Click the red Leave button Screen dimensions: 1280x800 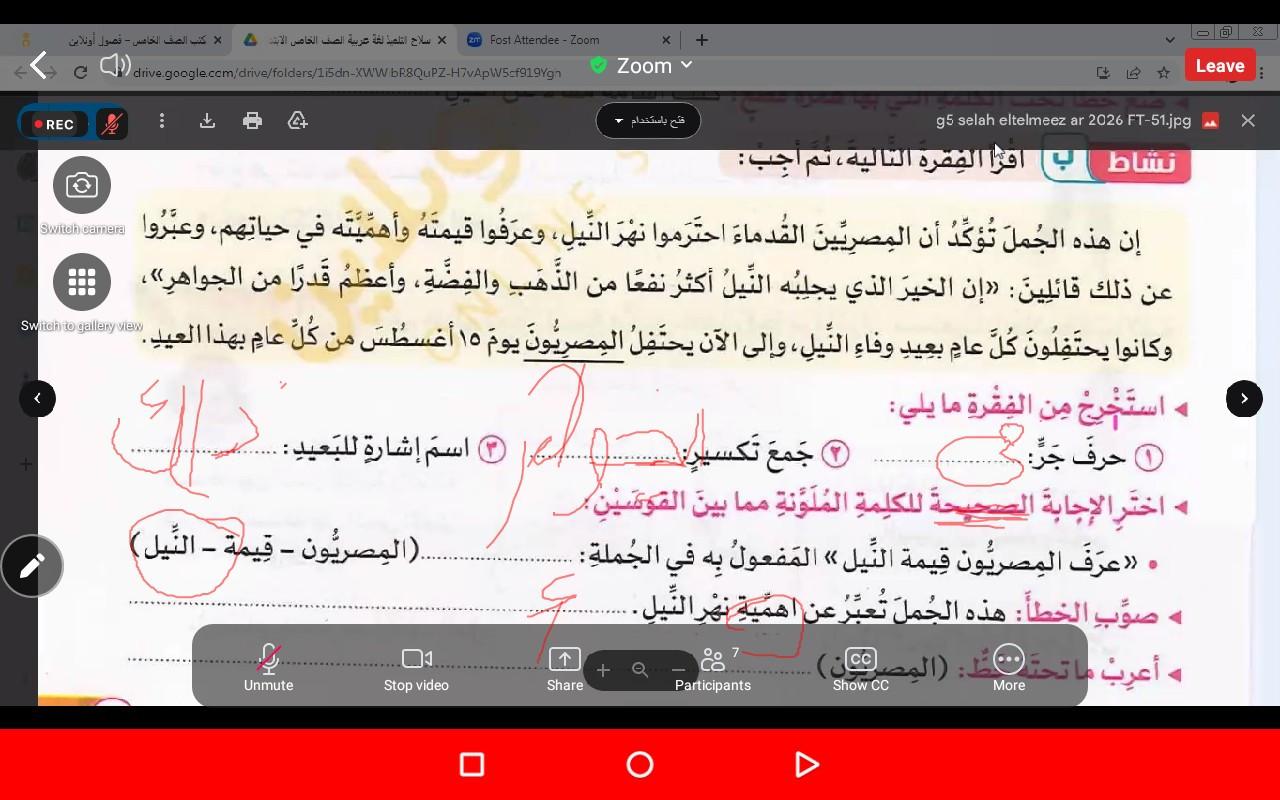(1220, 66)
